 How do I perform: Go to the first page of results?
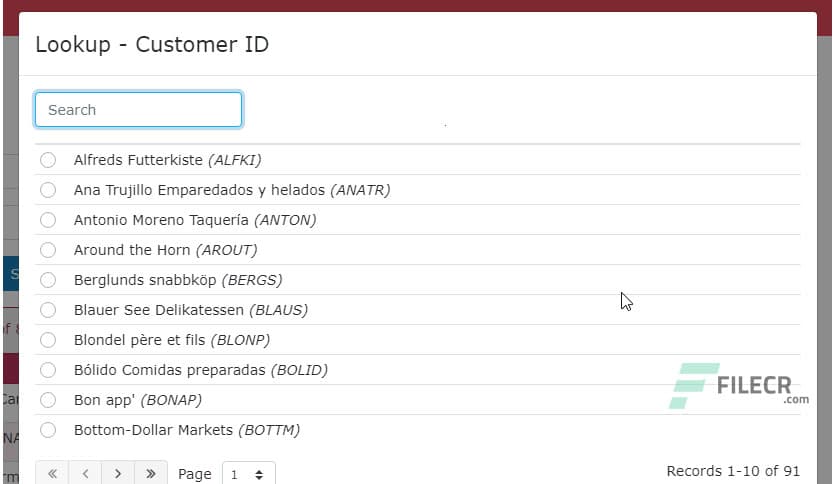(x=52, y=473)
